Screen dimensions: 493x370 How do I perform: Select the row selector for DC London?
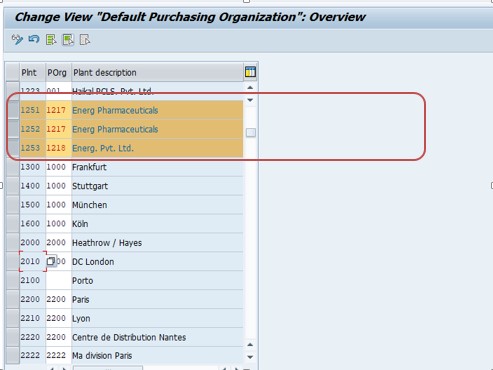(x=13, y=261)
